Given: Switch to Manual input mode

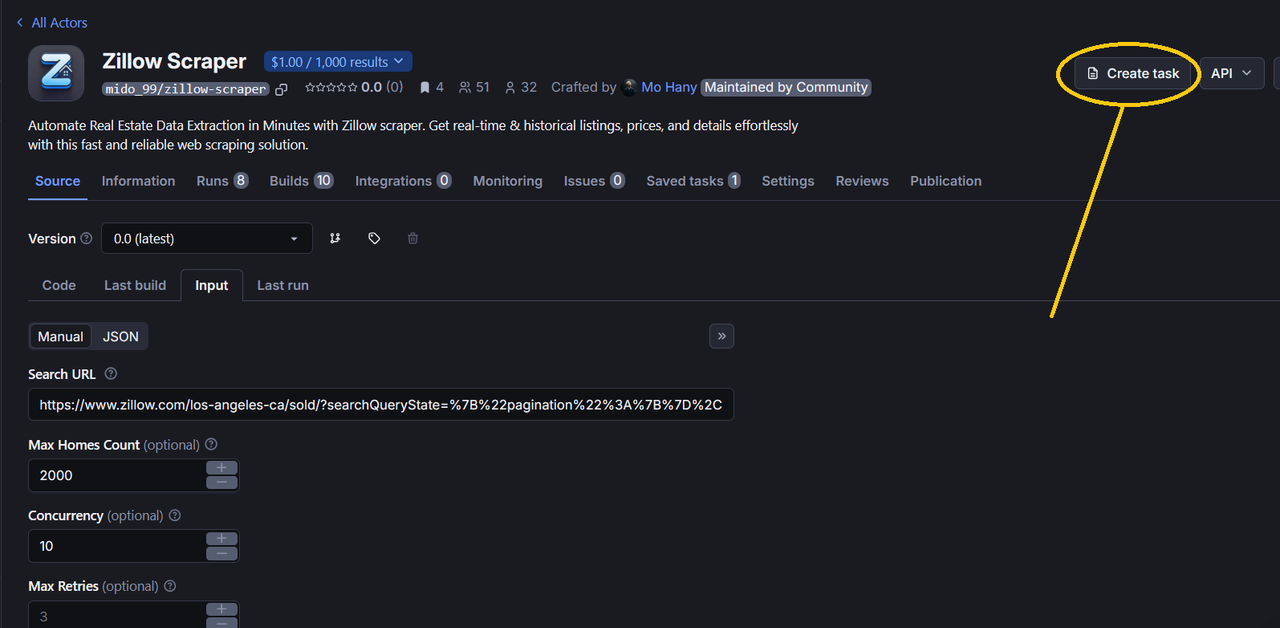Looking at the screenshot, I should [x=61, y=337].
